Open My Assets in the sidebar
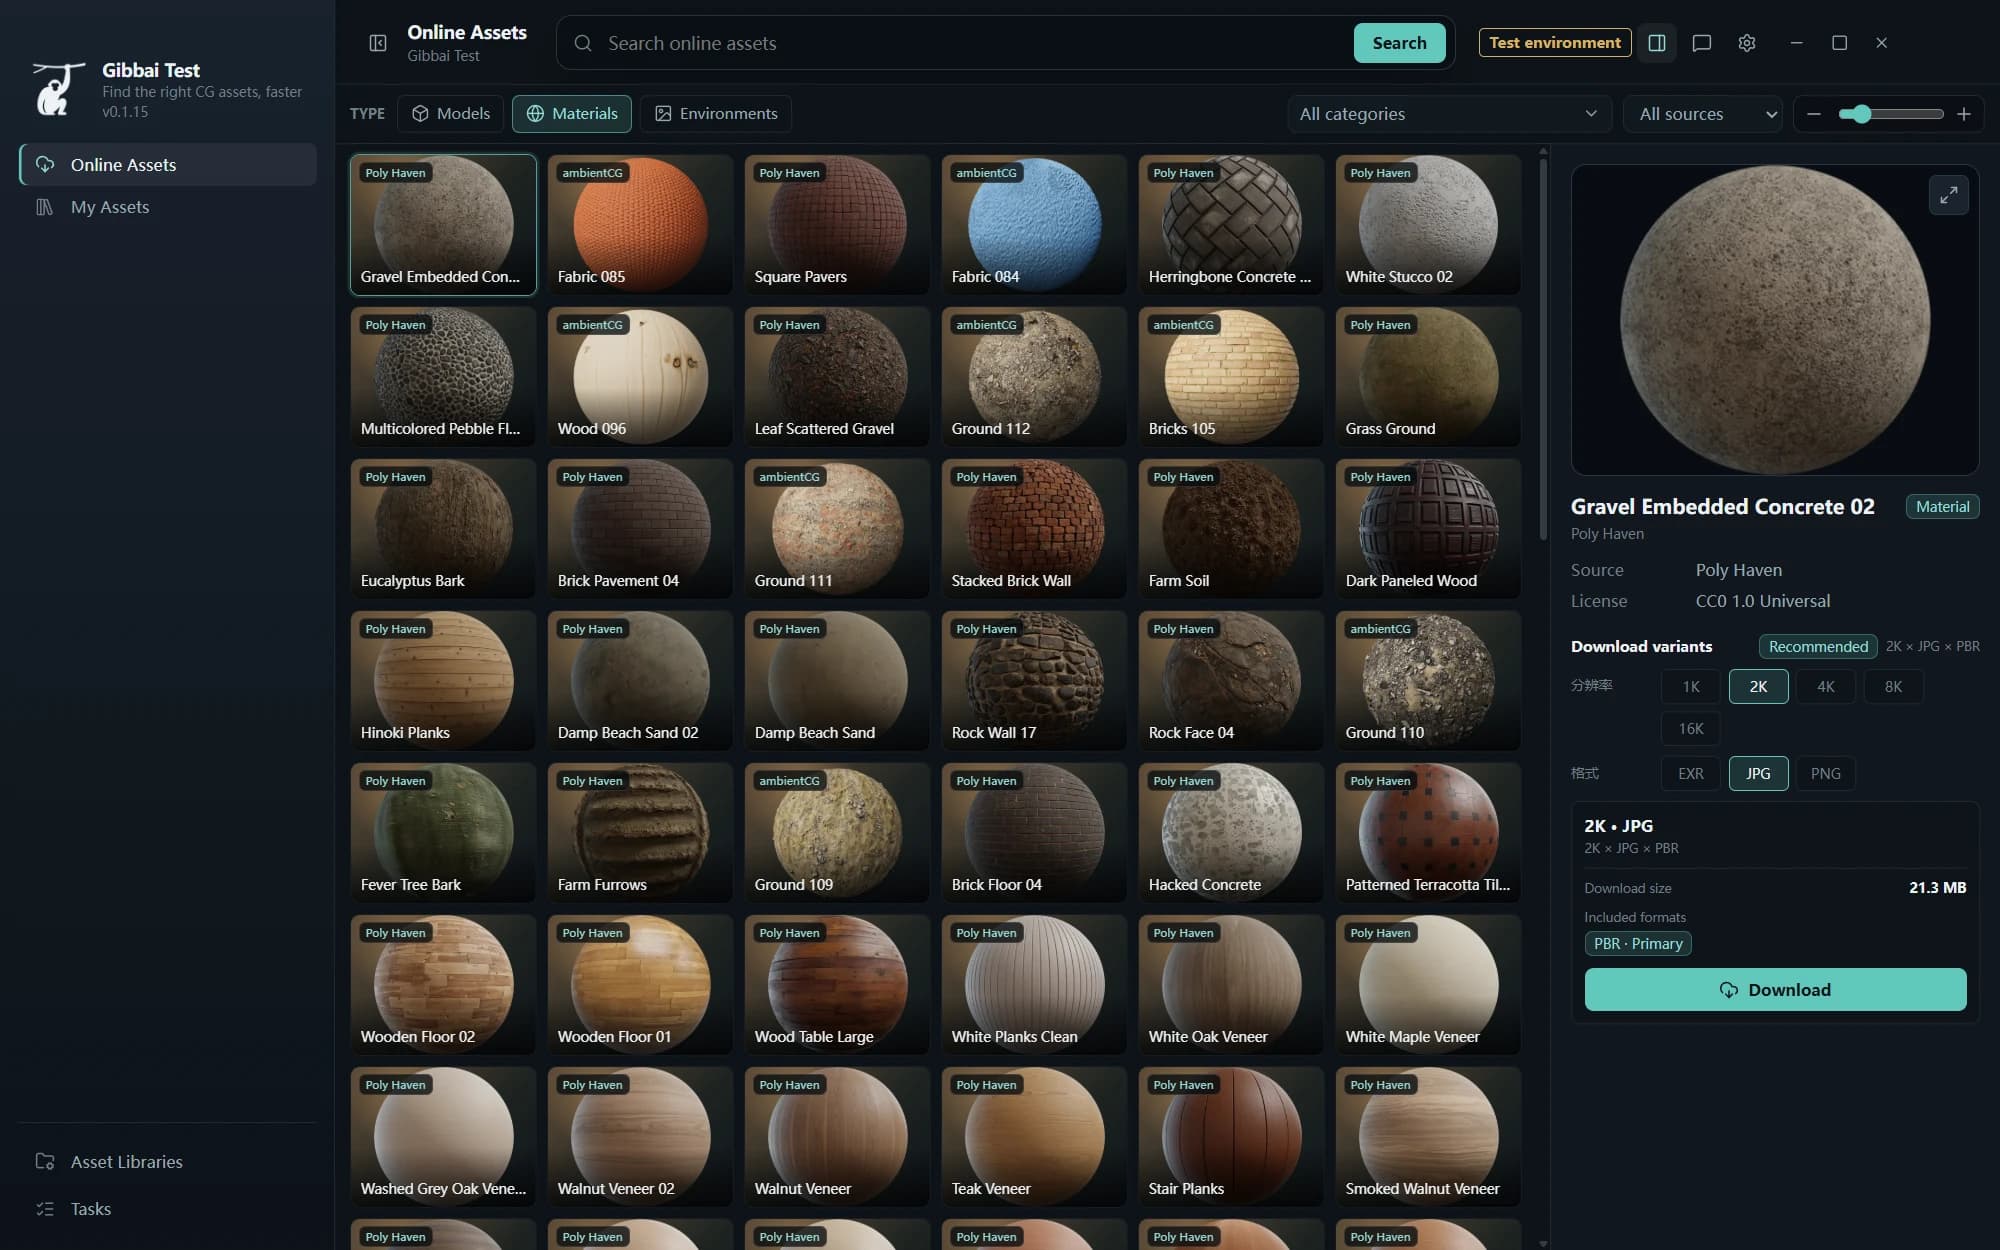The width and height of the screenshot is (2000, 1250). (x=168, y=207)
